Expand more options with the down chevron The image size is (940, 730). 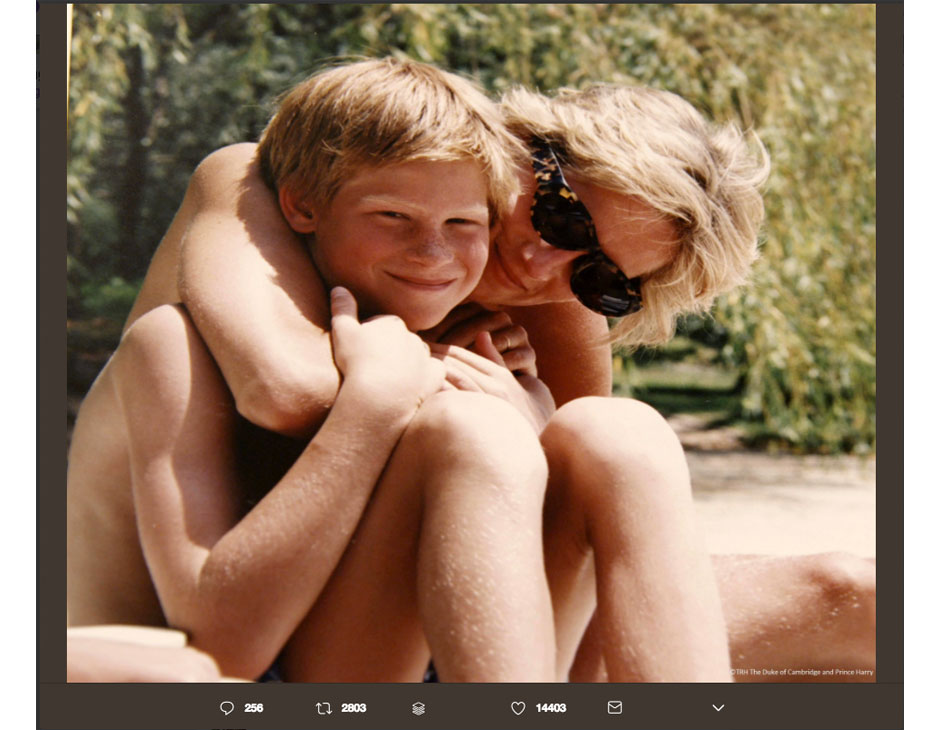coord(718,708)
